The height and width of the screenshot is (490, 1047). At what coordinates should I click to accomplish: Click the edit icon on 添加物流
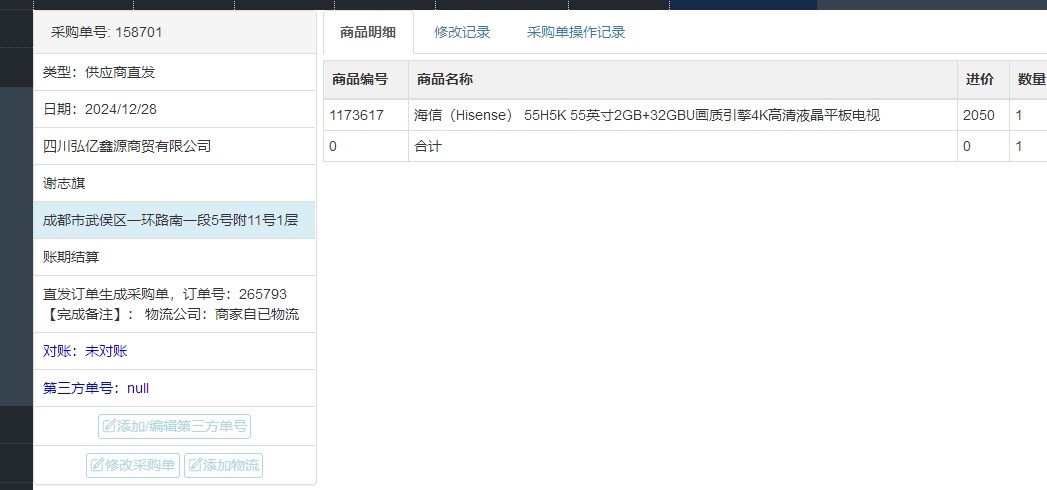[195, 465]
